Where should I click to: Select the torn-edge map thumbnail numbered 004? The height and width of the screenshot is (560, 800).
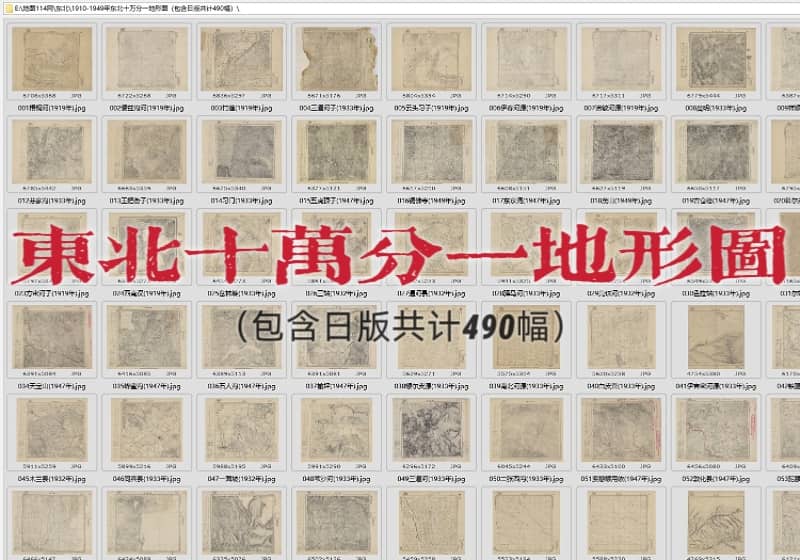(x=338, y=59)
